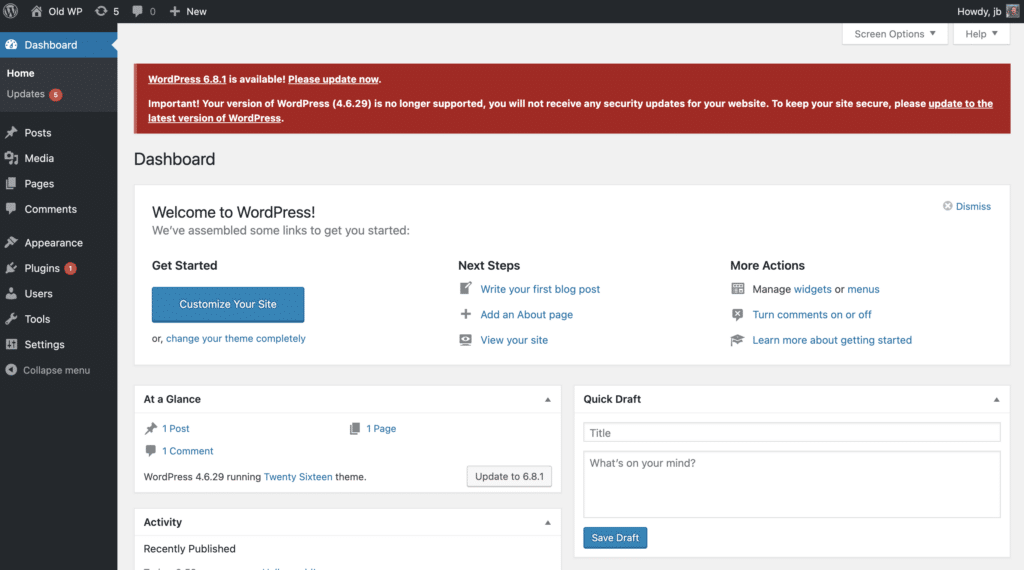Open the Plugins menu label
Screen dimensions: 1024x570
pyautogui.click(x=42, y=268)
